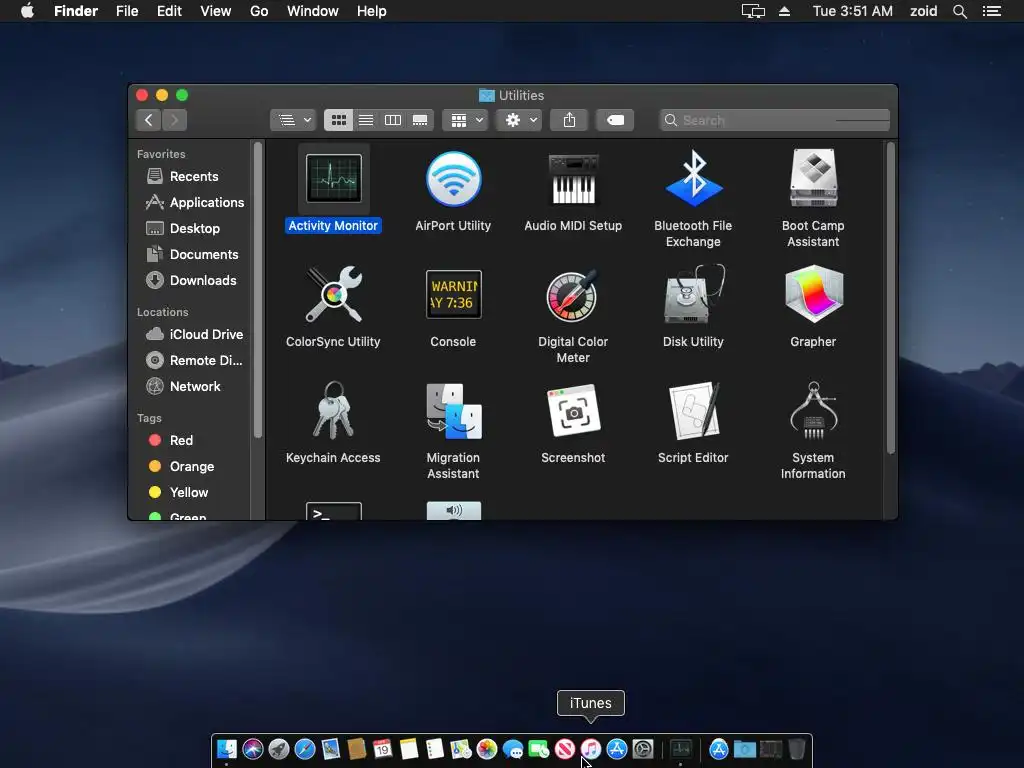Select Disk Utility icon
The image size is (1024, 768).
(x=694, y=294)
